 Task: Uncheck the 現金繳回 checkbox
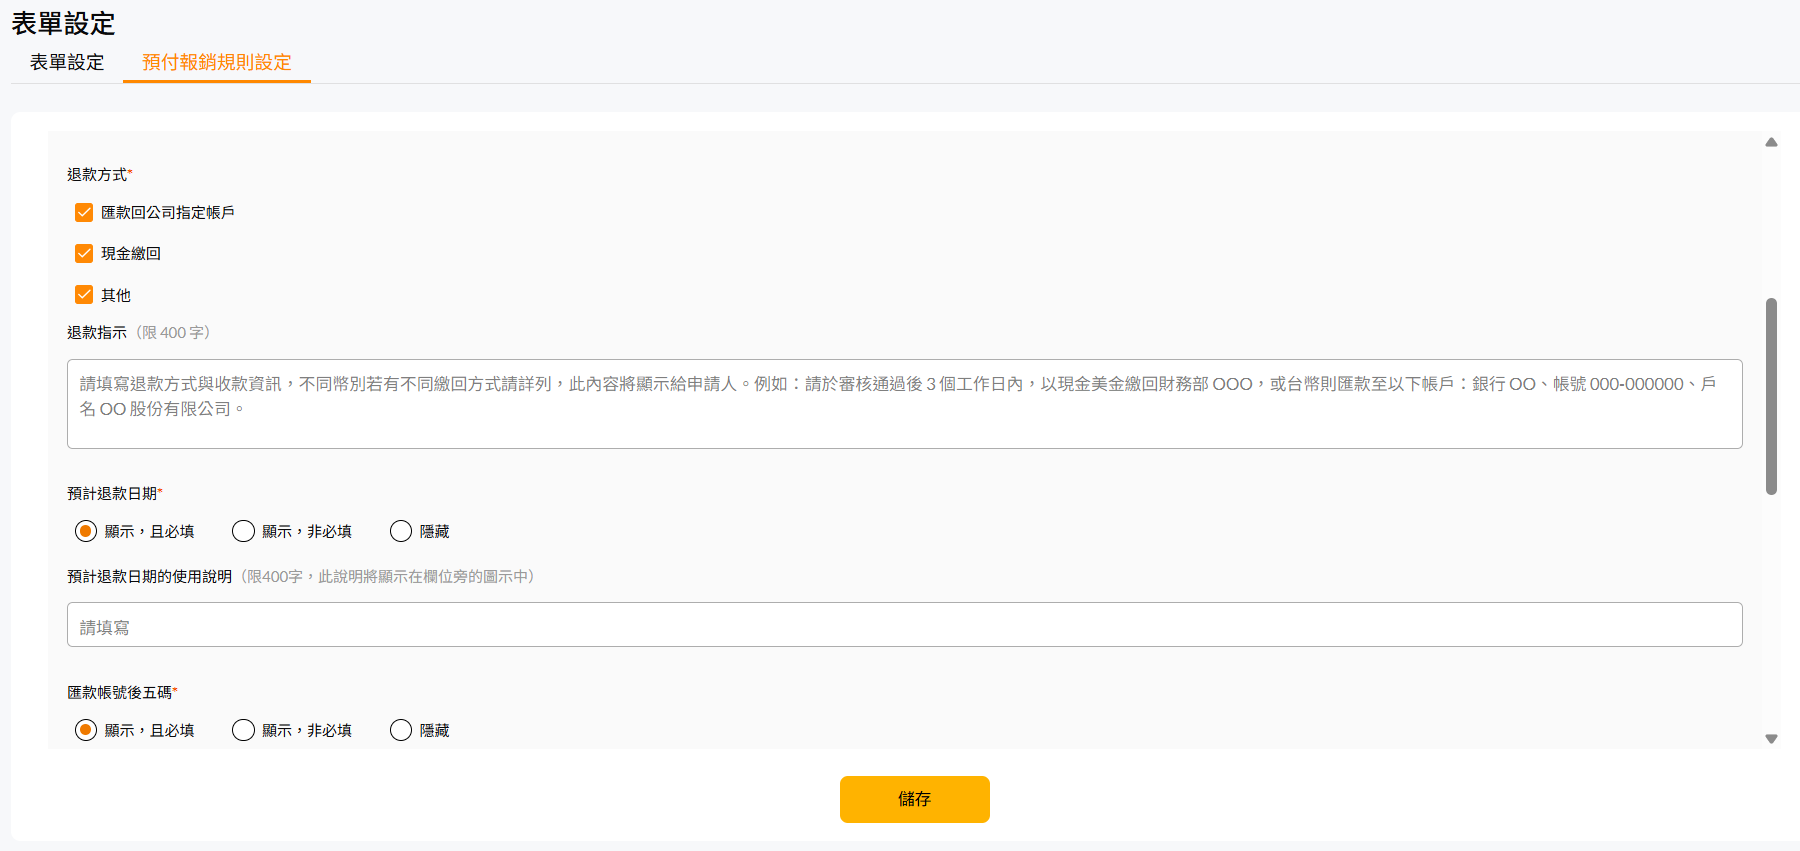pyautogui.click(x=84, y=253)
